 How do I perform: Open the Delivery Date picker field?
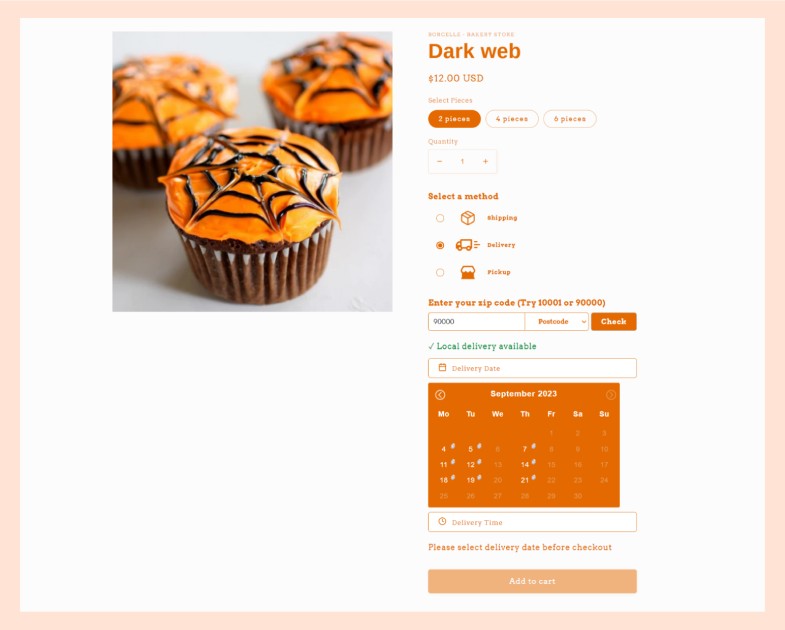coord(532,368)
